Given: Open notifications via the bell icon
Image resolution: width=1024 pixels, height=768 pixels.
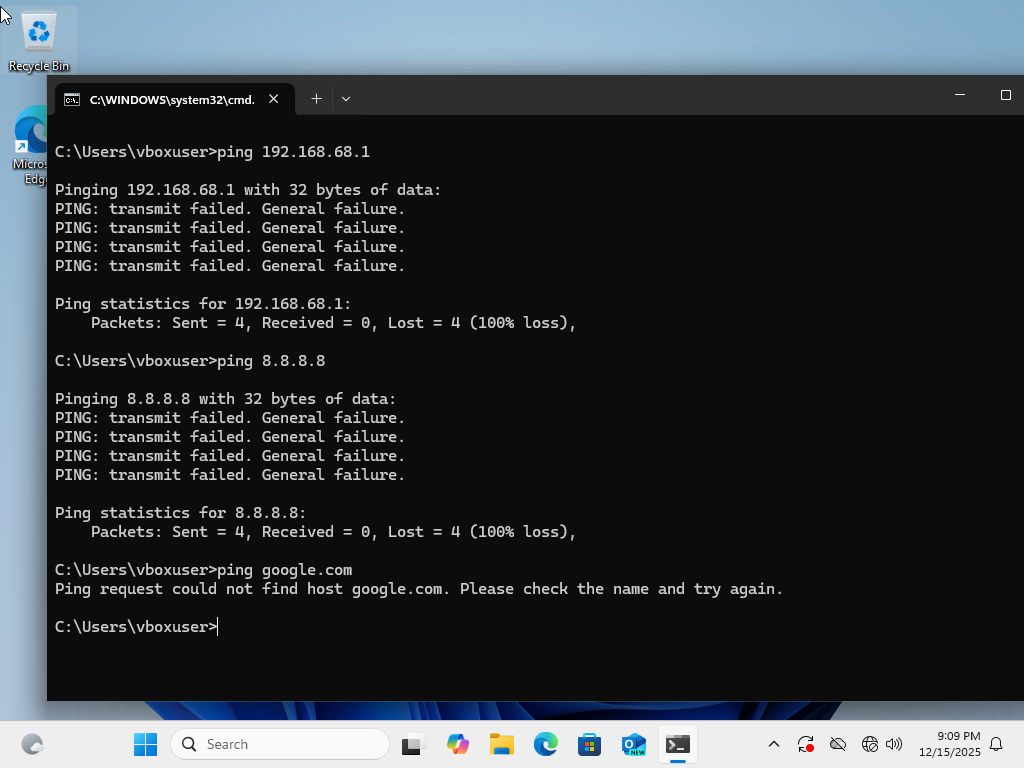Looking at the screenshot, I should tap(997, 744).
